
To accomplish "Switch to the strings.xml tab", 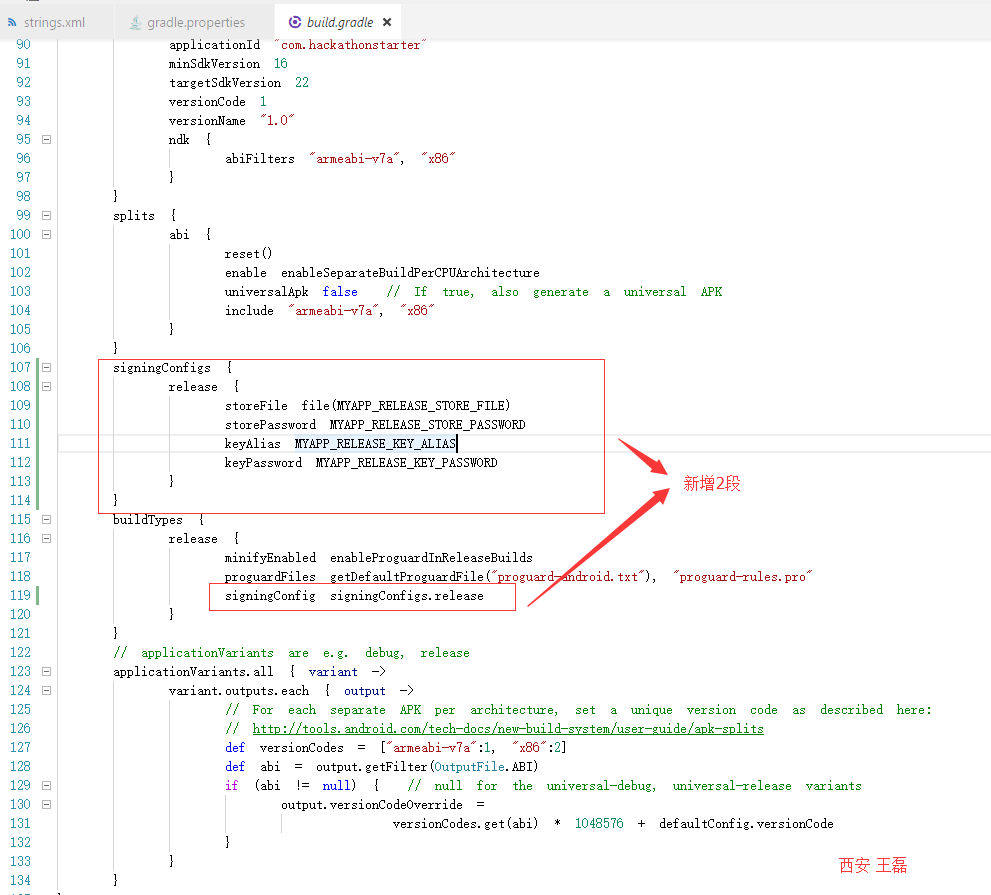I will [x=52, y=22].
